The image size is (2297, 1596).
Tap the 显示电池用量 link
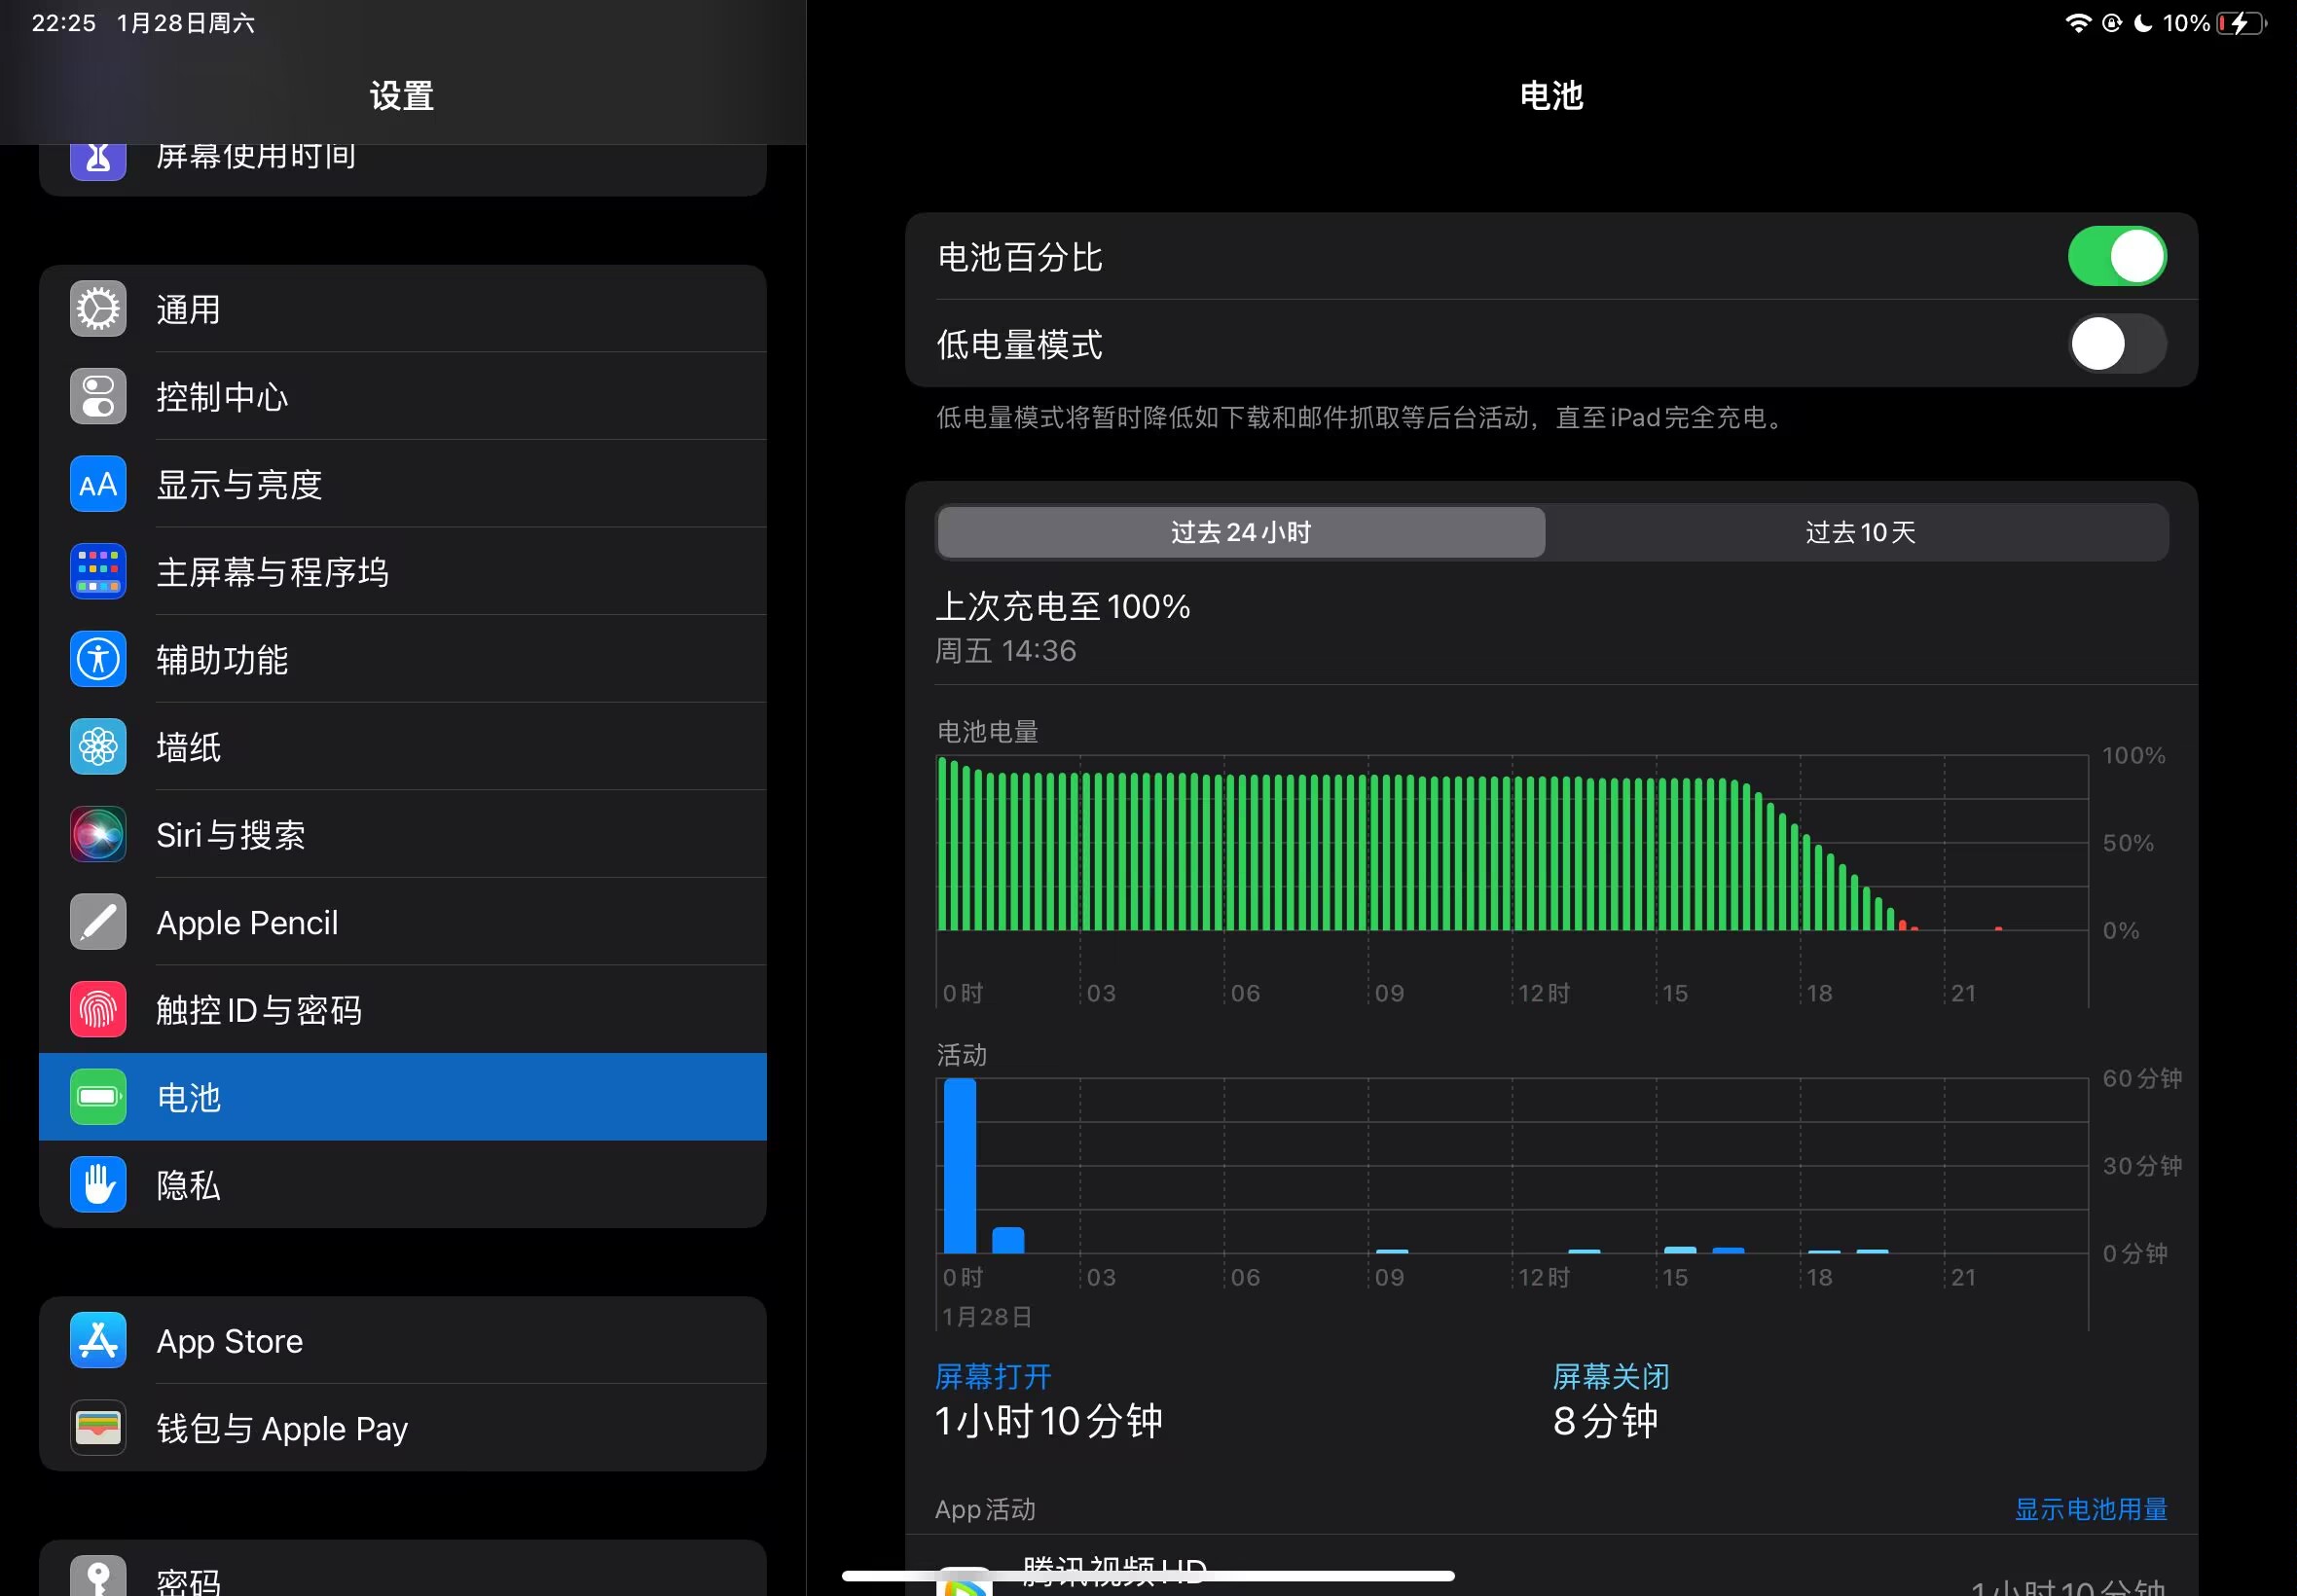pos(2090,1509)
